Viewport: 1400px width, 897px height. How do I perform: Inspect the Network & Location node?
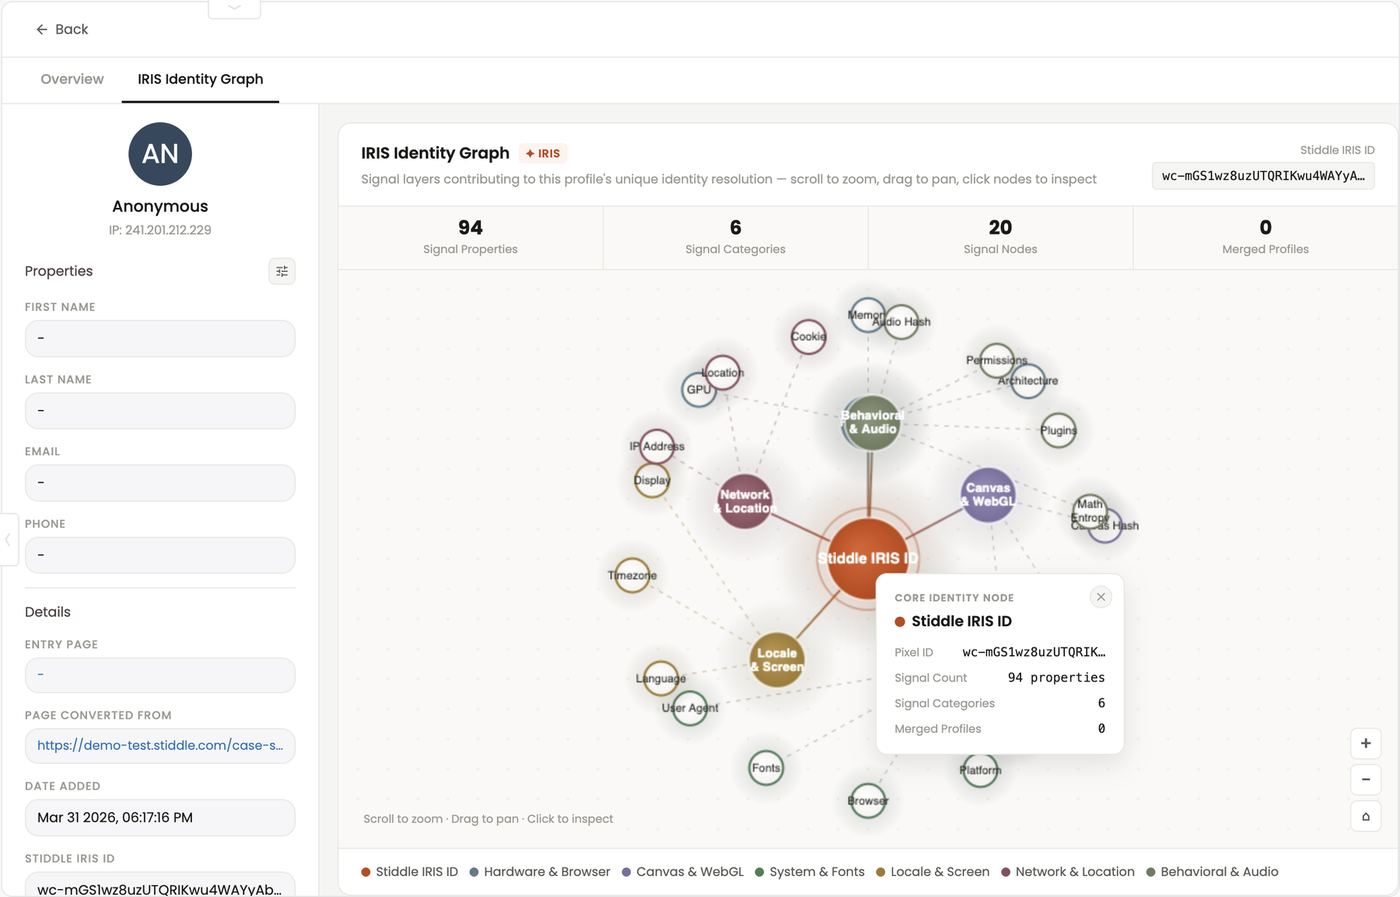pos(745,501)
